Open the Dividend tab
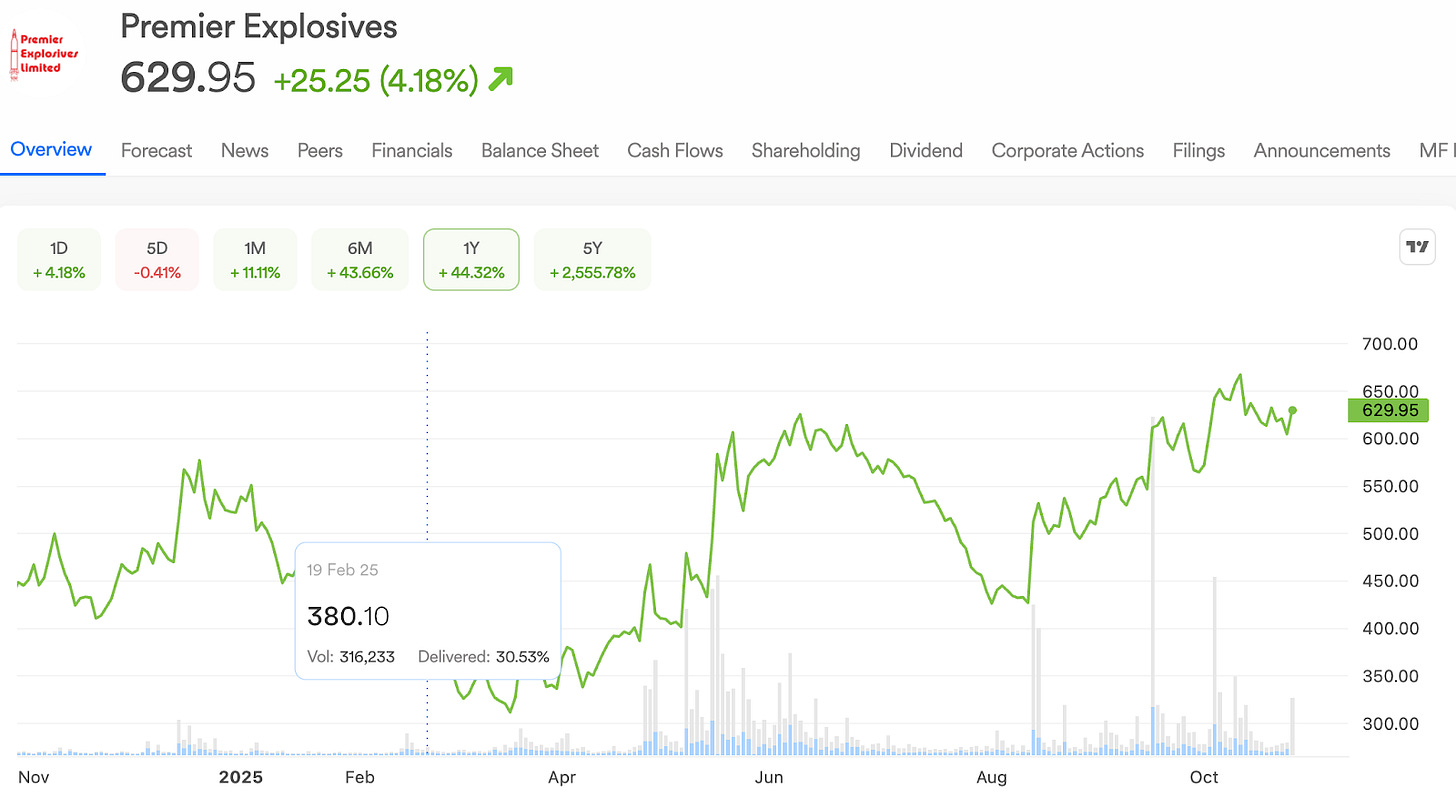The height and width of the screenshot is (808, 1456). [926, 151]
